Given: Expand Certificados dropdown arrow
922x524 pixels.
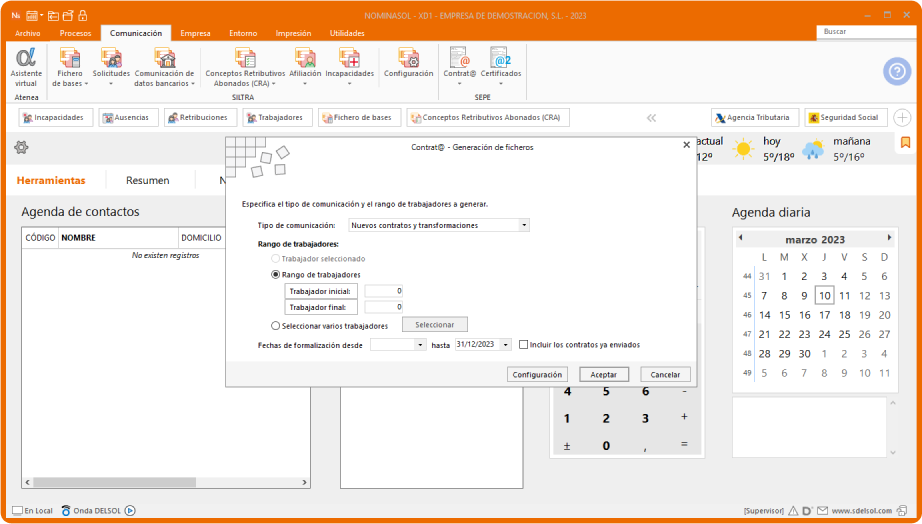Looking at the screenshot, I should (501, 84).
